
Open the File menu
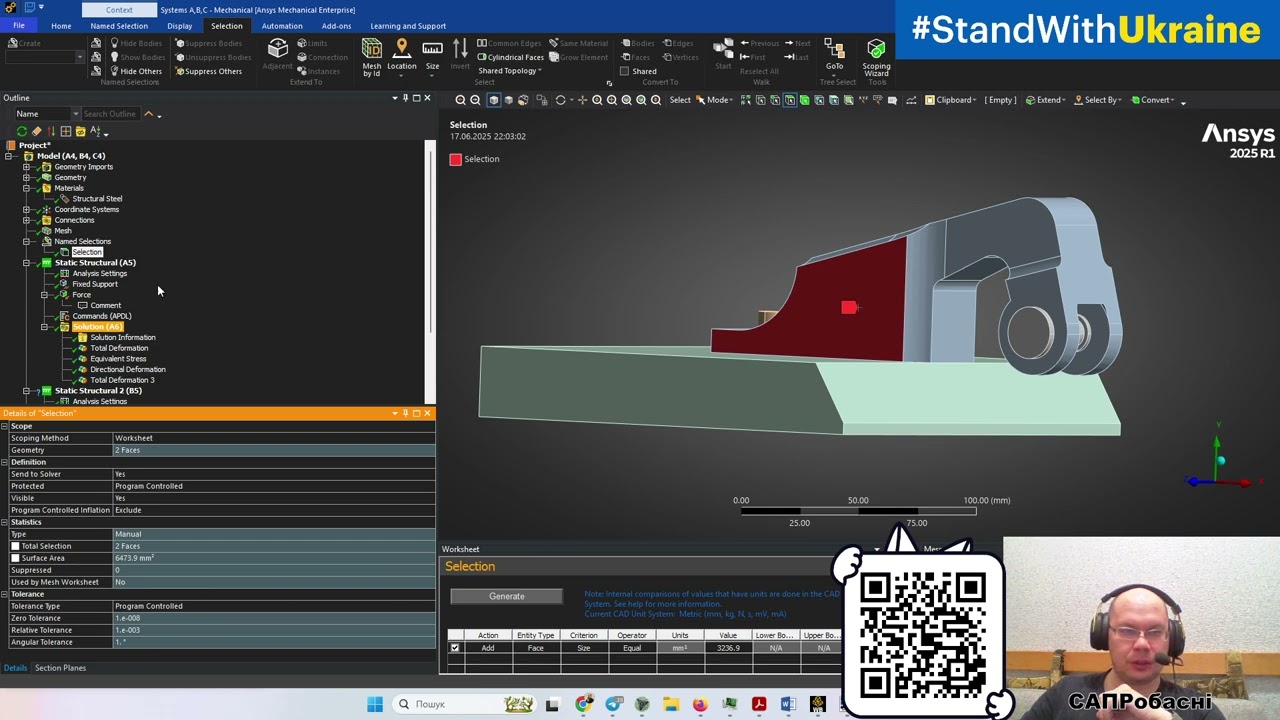click(19, 26)
